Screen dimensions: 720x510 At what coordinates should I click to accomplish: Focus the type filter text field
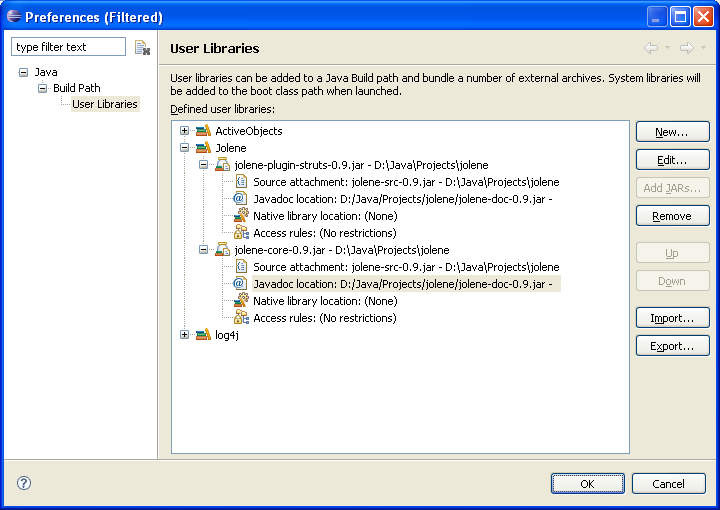click(68, 47)
